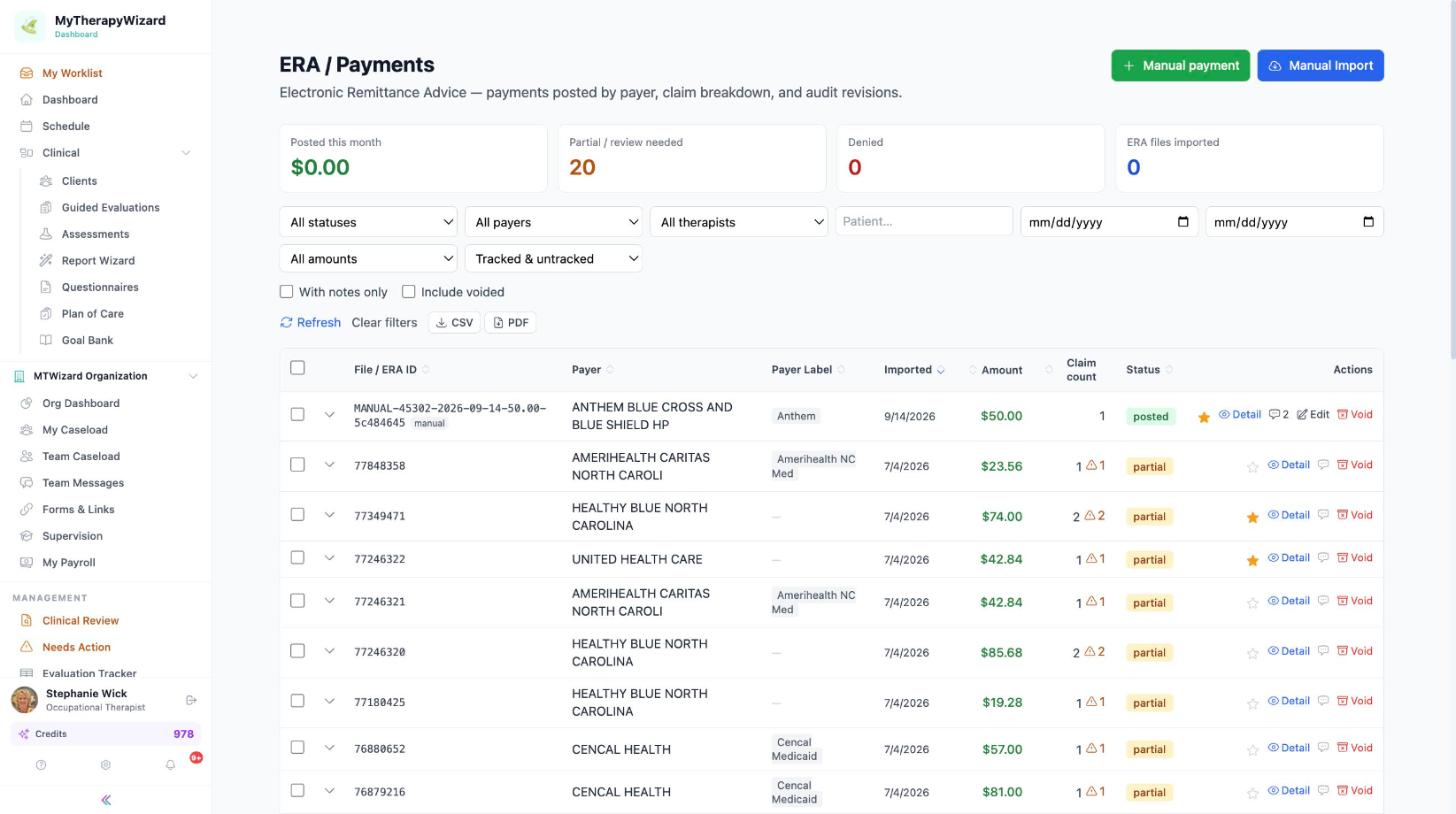Tick the checkbox for row 77848358

pos(297,464)
